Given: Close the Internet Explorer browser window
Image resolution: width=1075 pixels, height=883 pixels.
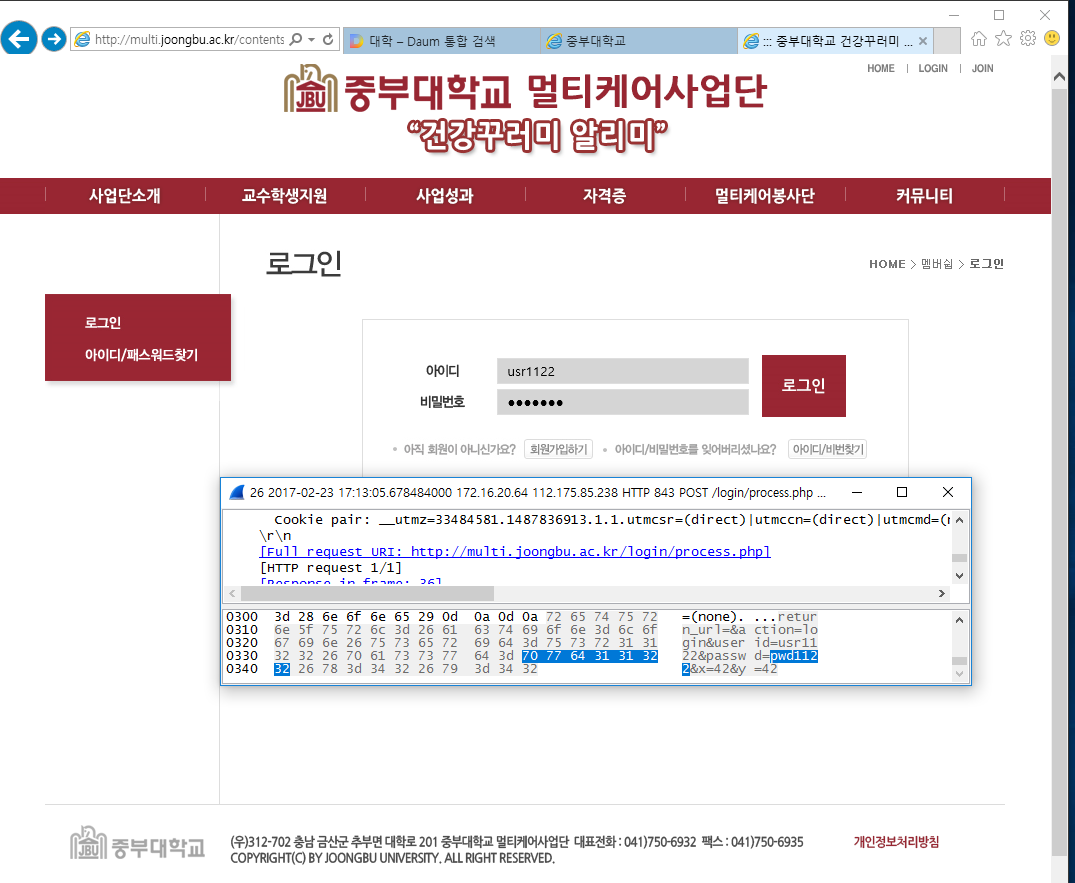Looking at the screenshot, I should [x=1045, y=14].
